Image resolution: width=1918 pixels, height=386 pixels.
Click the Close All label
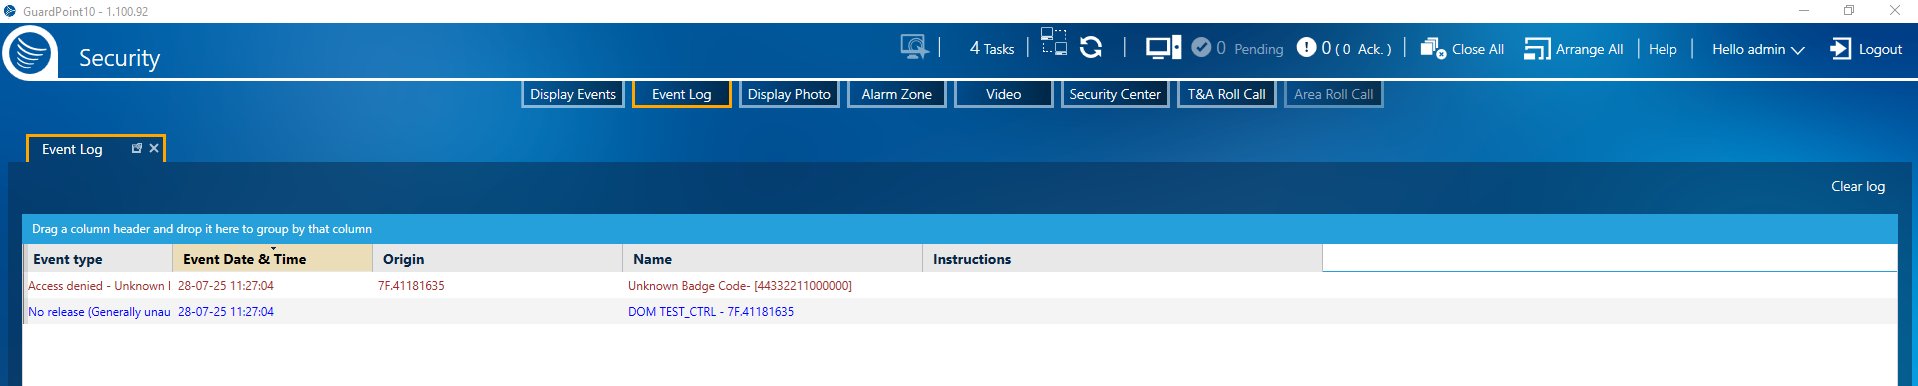1478,49
